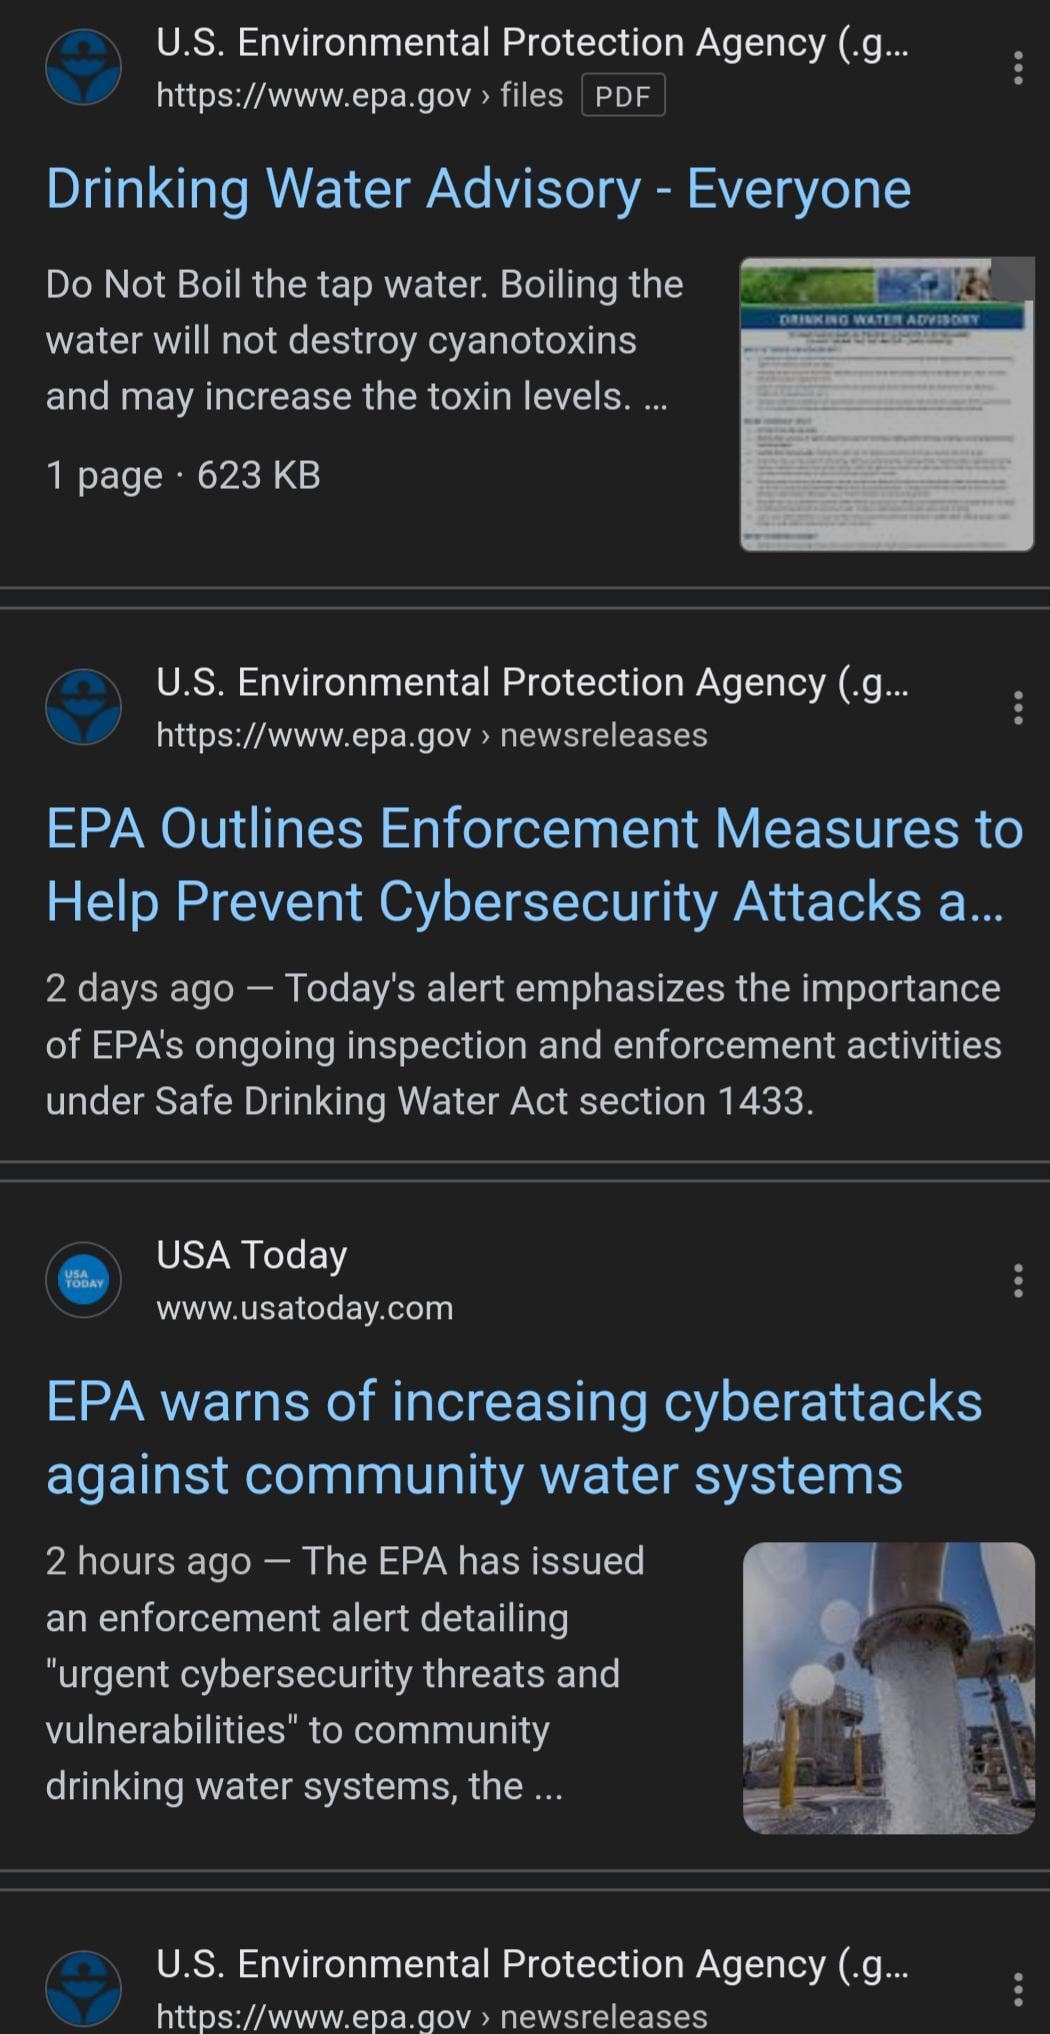Click first epa.gov › newsreleases URL
The height and width of the screenshot is (2034, 1050).
431,735
